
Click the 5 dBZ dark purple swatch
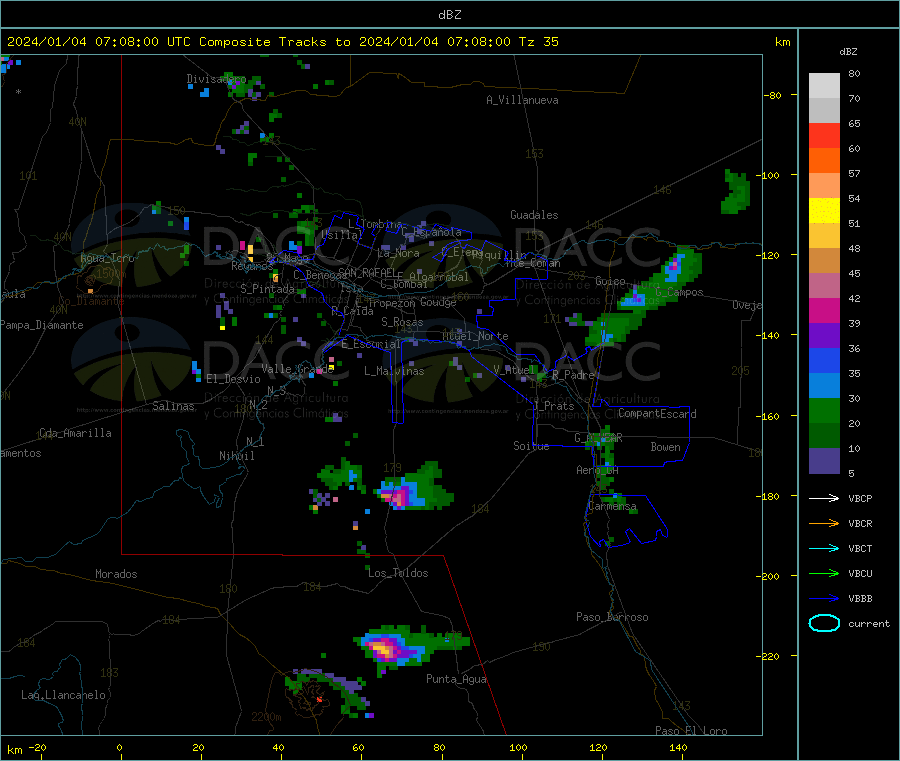[x=824, y=461]
